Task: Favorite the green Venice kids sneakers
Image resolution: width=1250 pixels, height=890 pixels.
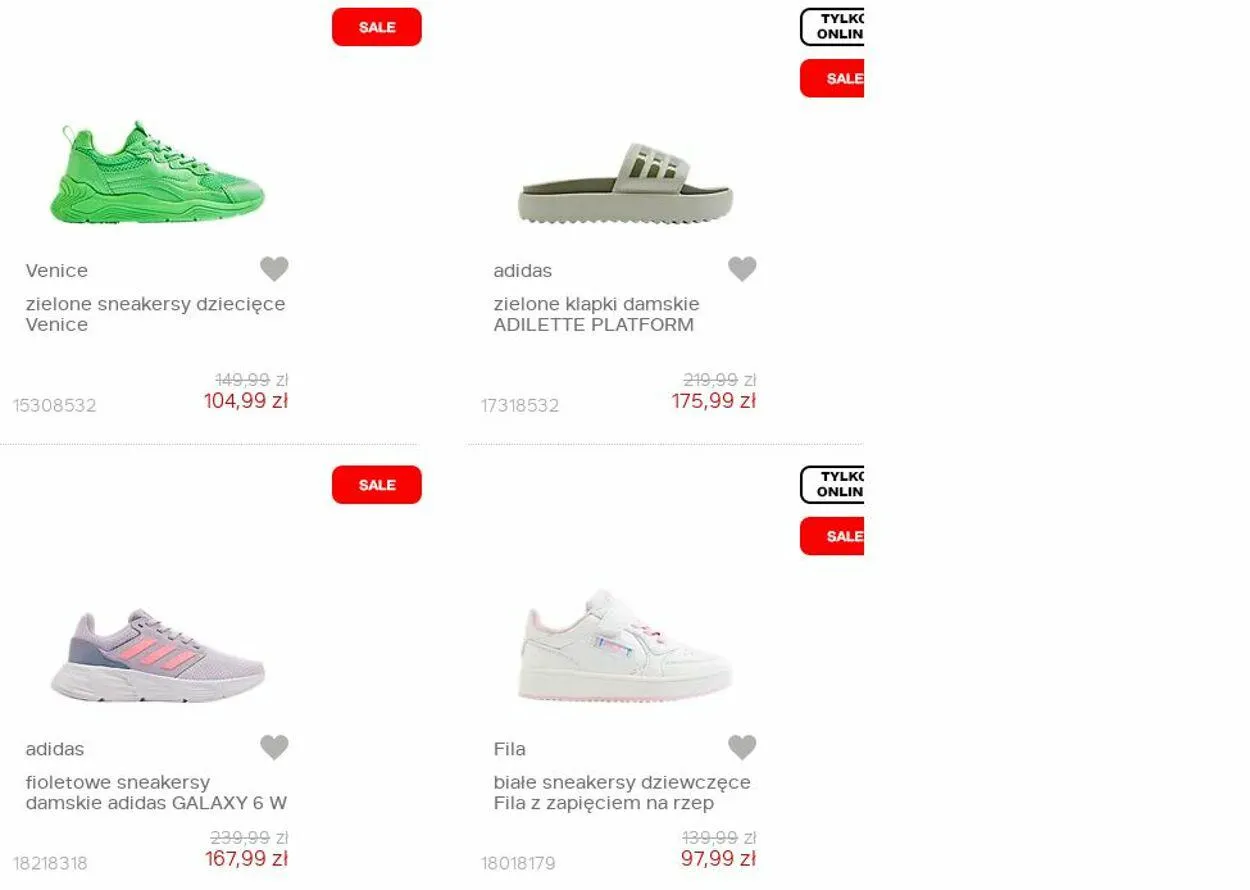Action: coord(274,269)
